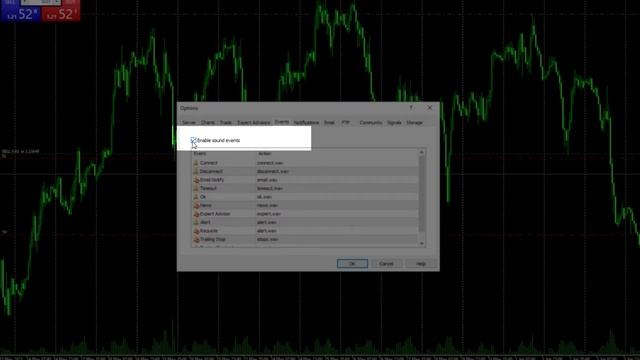Click the Cancel button
The image size is (640, 360).
[x=386, y=264]
